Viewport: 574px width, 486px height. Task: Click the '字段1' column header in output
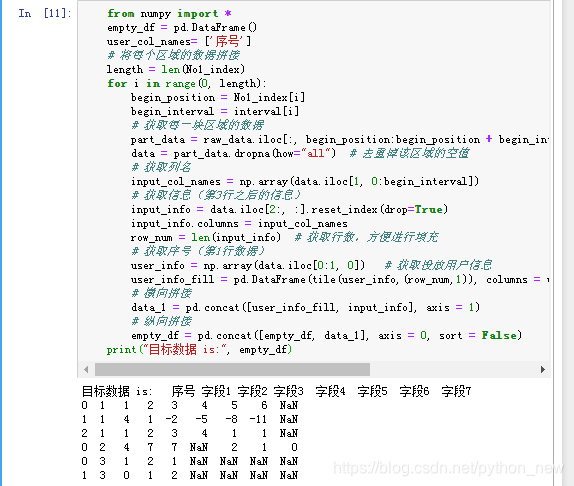point(216,391)
